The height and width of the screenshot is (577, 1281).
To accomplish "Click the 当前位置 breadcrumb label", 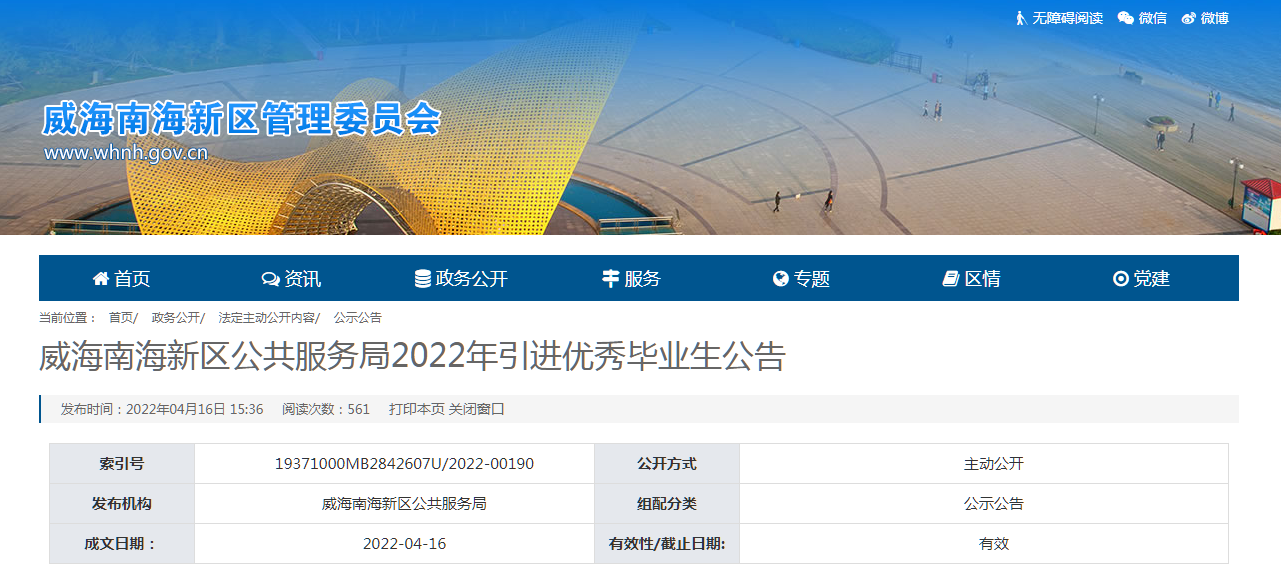I will tap(68, 317).
